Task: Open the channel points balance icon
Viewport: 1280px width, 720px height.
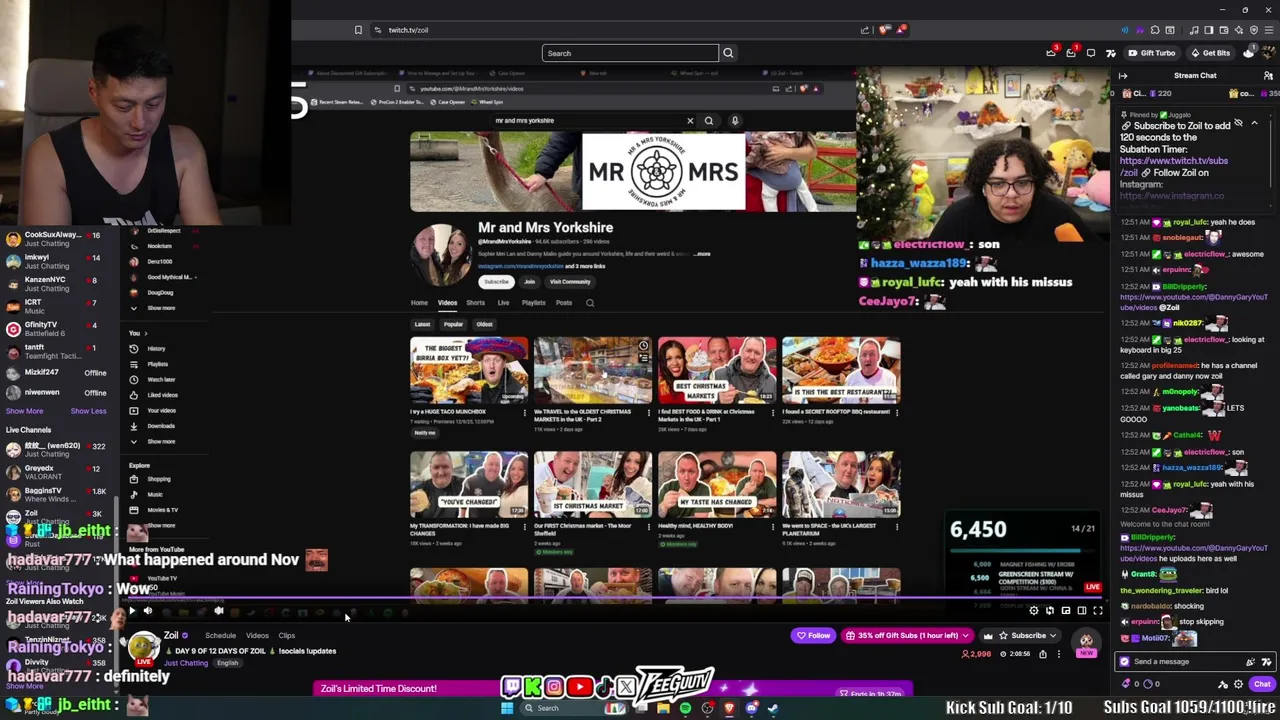Action: 1146,684
